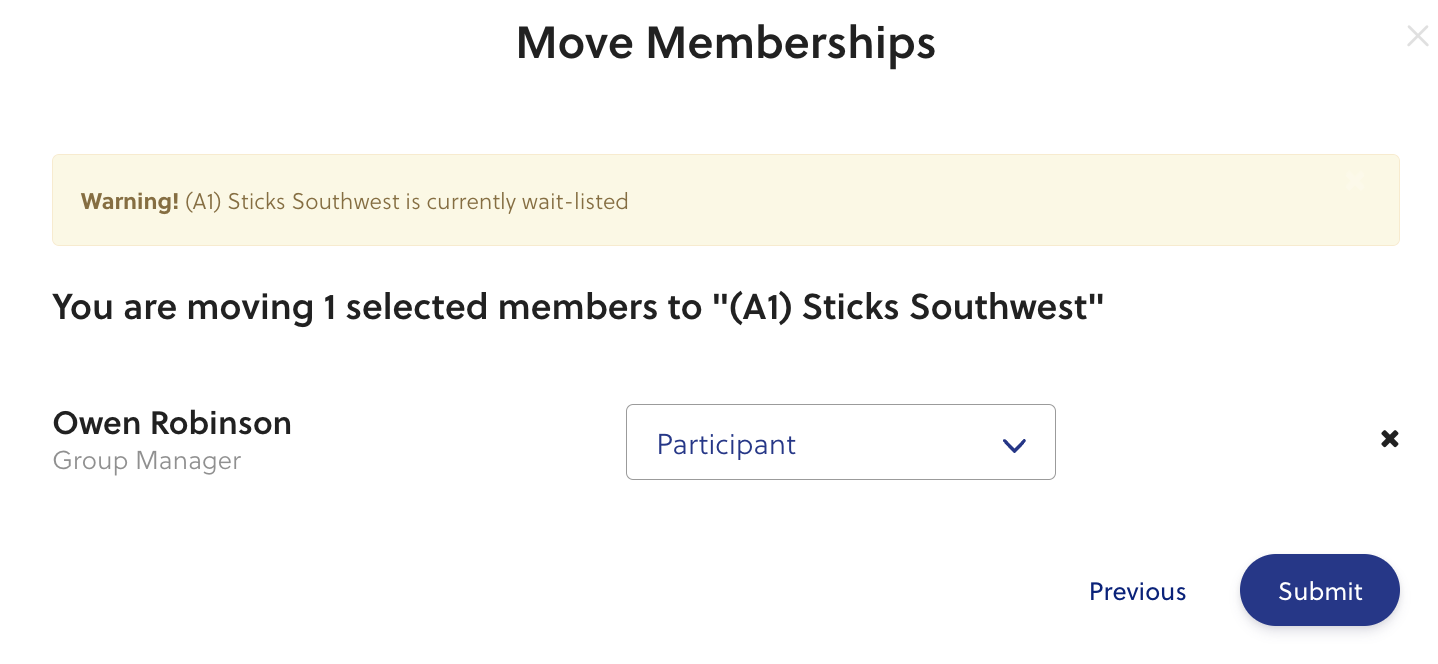Click the chevron arrow in the role dropdown

[1014, 446]
